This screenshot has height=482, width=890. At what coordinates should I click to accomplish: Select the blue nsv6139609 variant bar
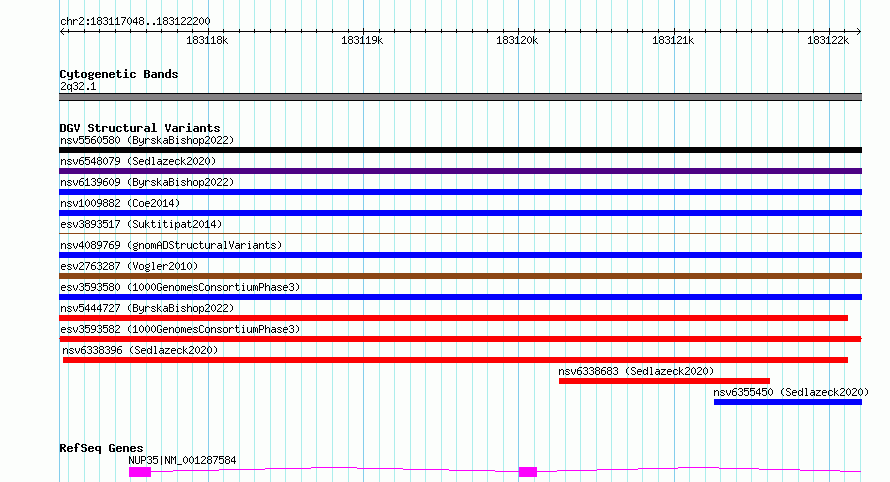coord(460,192)
